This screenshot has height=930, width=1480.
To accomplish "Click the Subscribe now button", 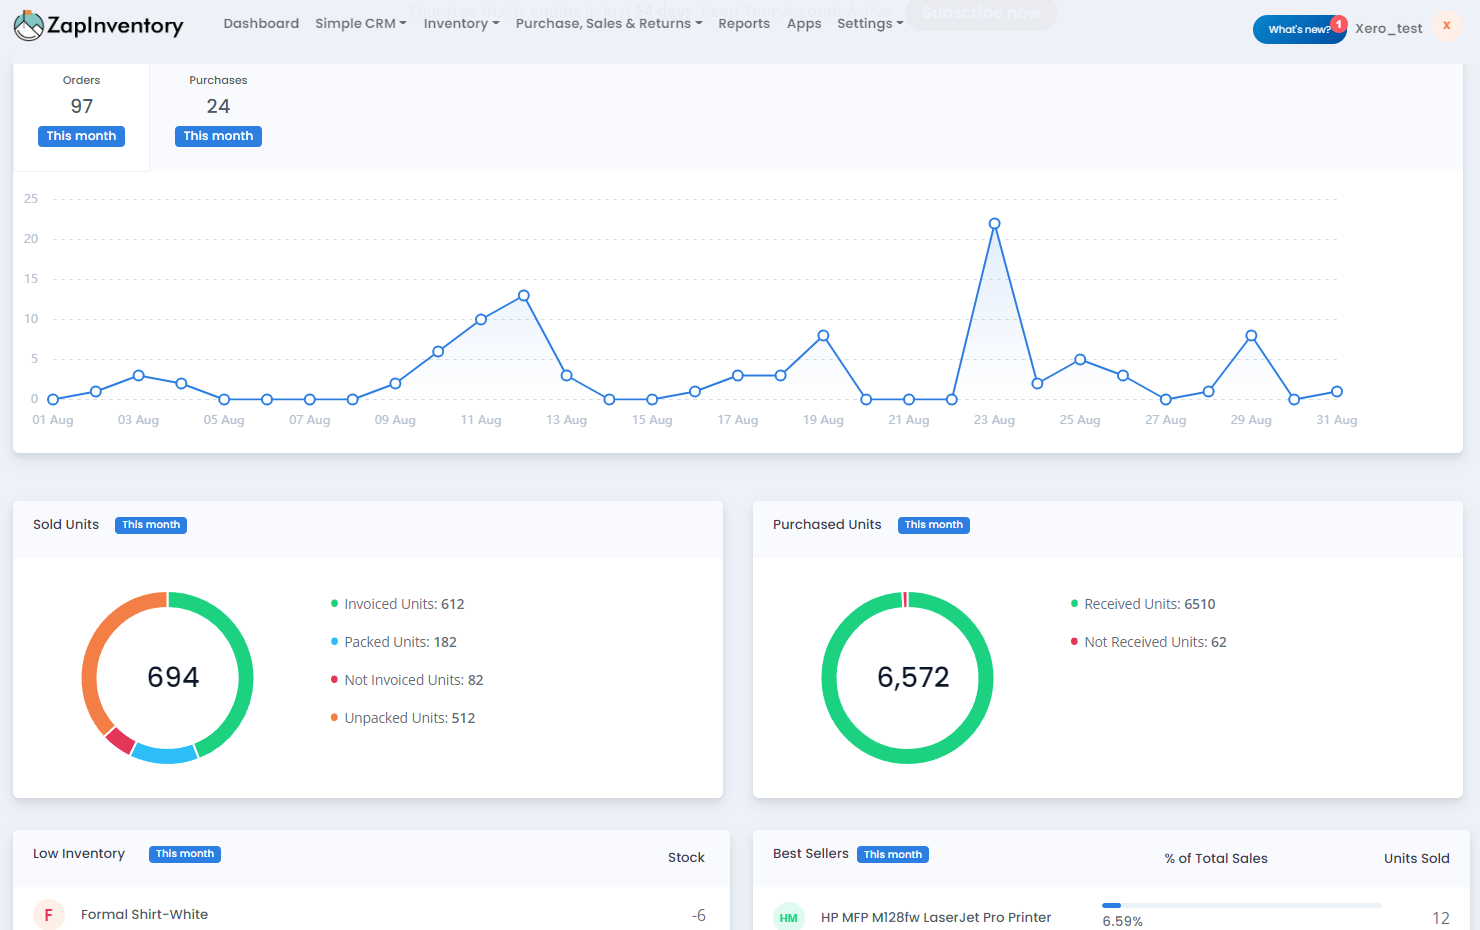I will 981,13.
